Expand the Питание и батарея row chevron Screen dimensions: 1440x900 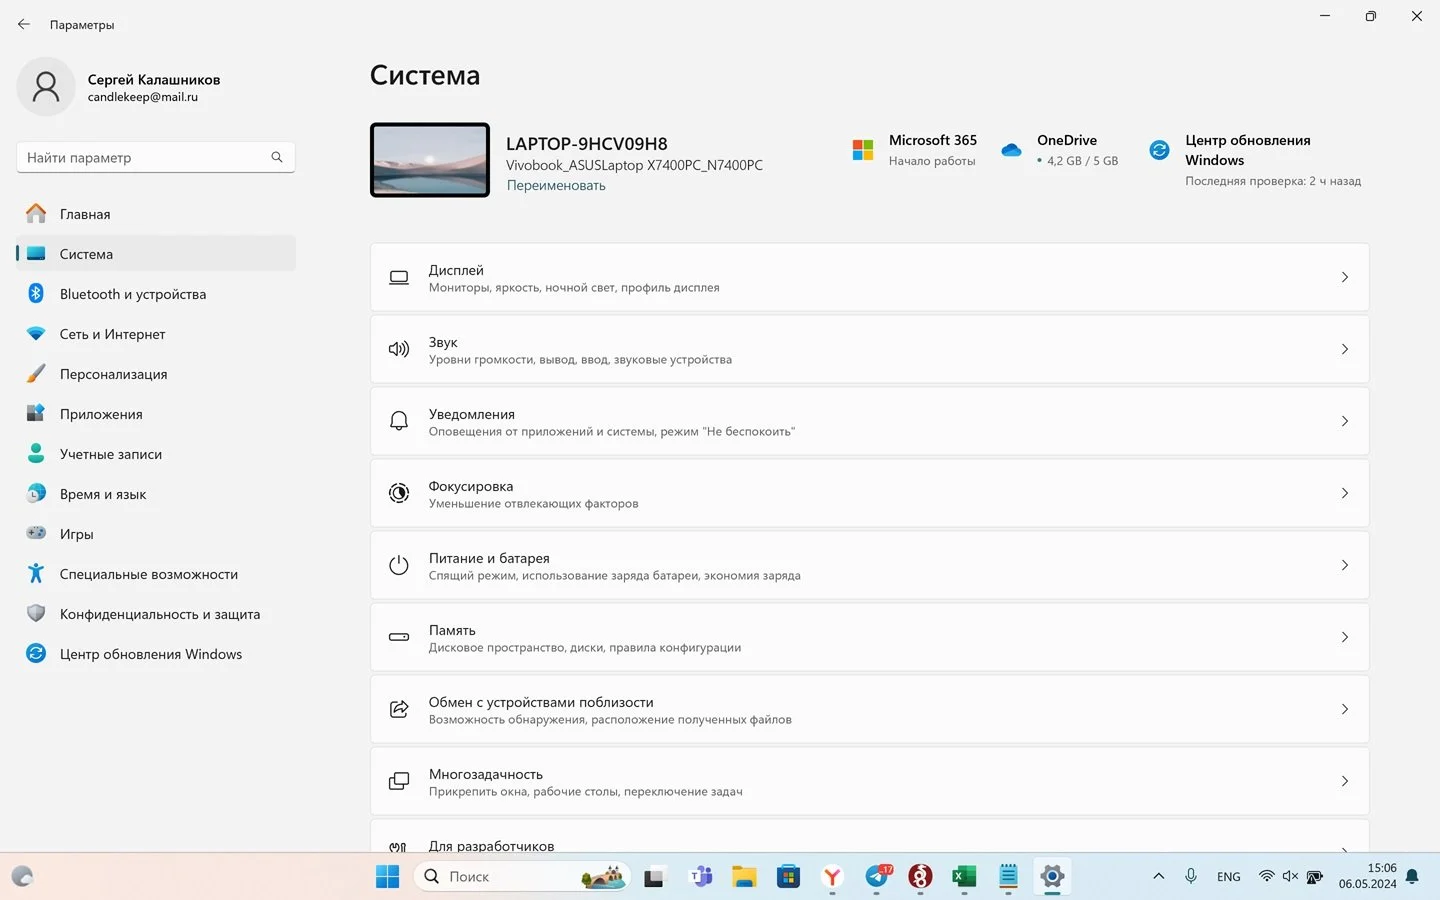tap(1345, 565)
